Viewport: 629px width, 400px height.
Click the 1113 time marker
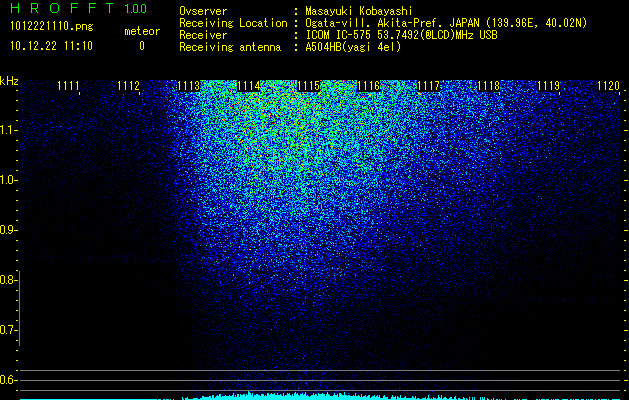[189, 86]
